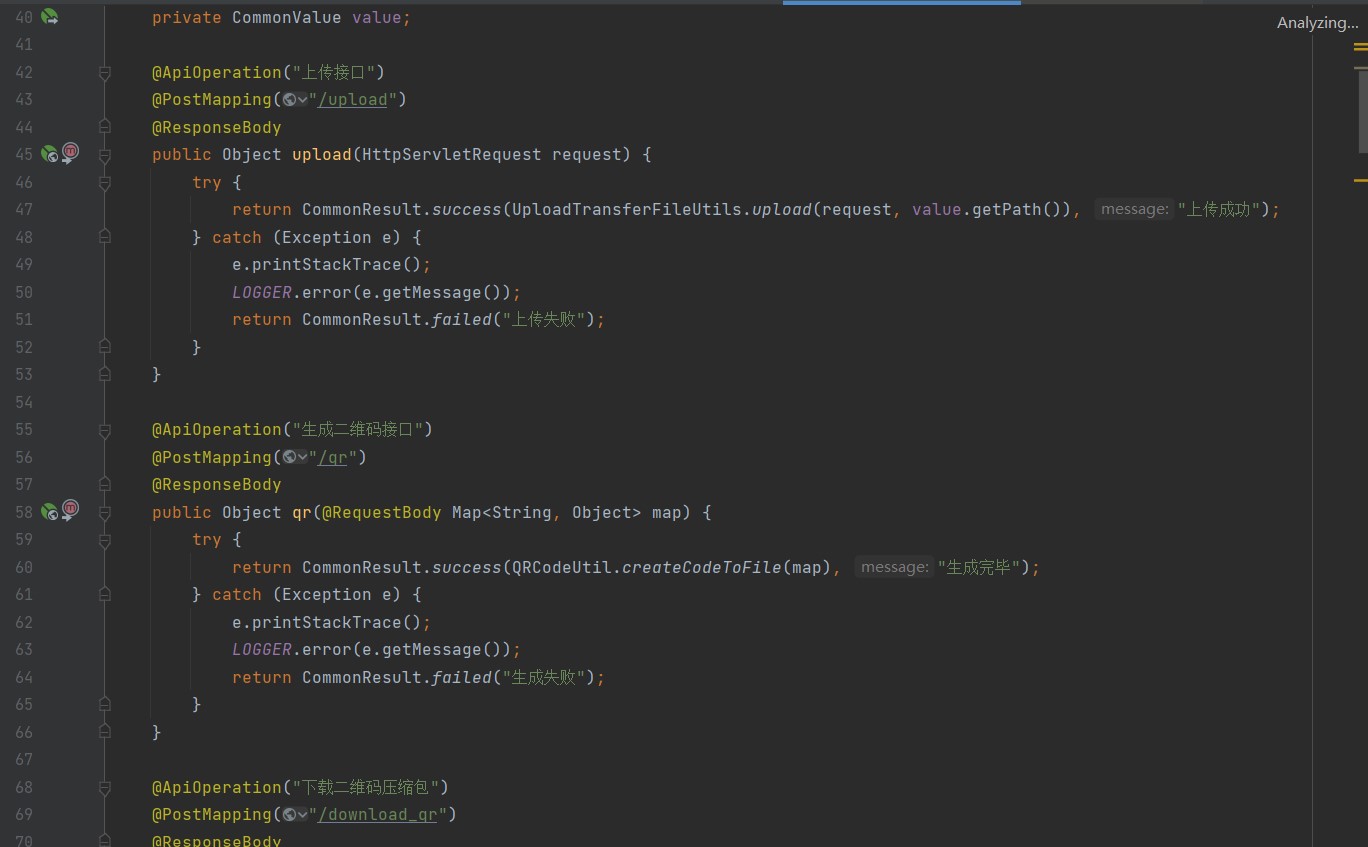Click the red m gutter icon on line 45

pos(70,153)
